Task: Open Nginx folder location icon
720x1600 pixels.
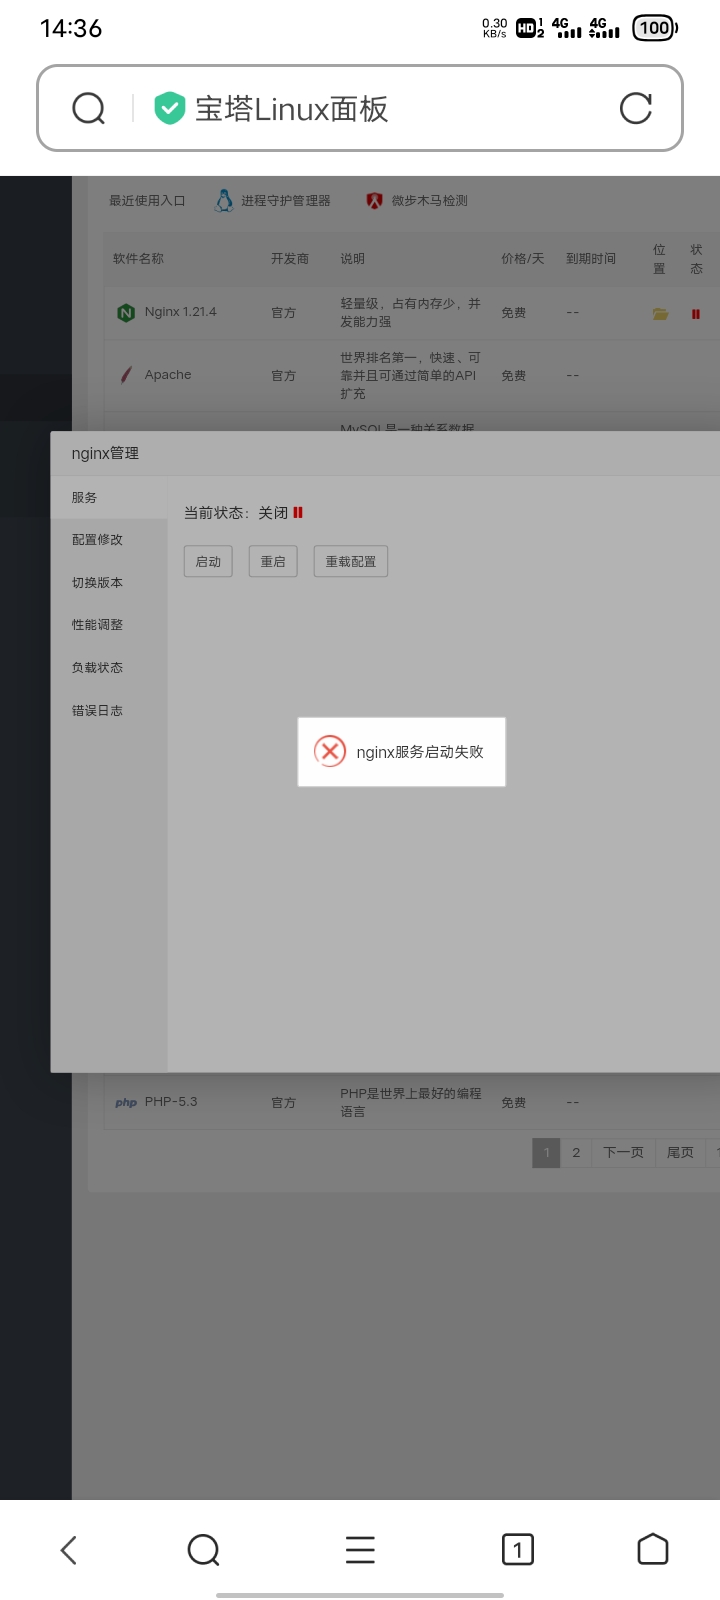Action: [660, 314]
